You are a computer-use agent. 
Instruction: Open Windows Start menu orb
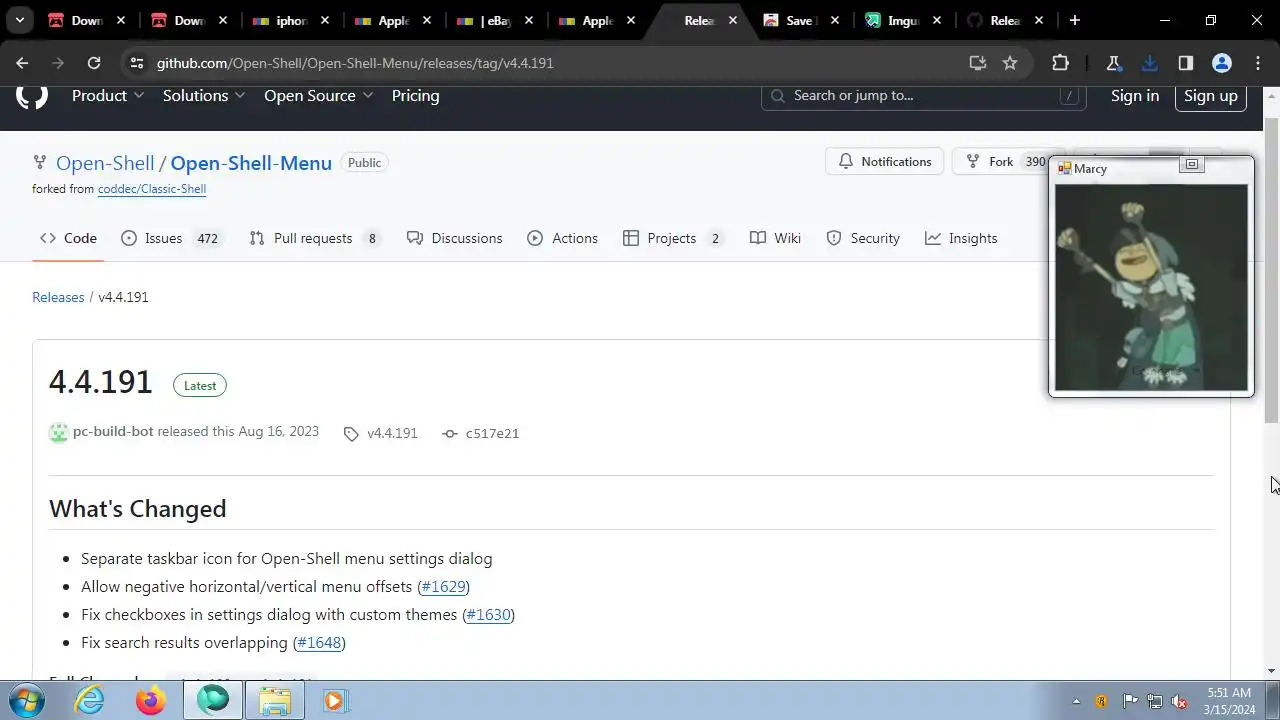click(x=27, y=700)
